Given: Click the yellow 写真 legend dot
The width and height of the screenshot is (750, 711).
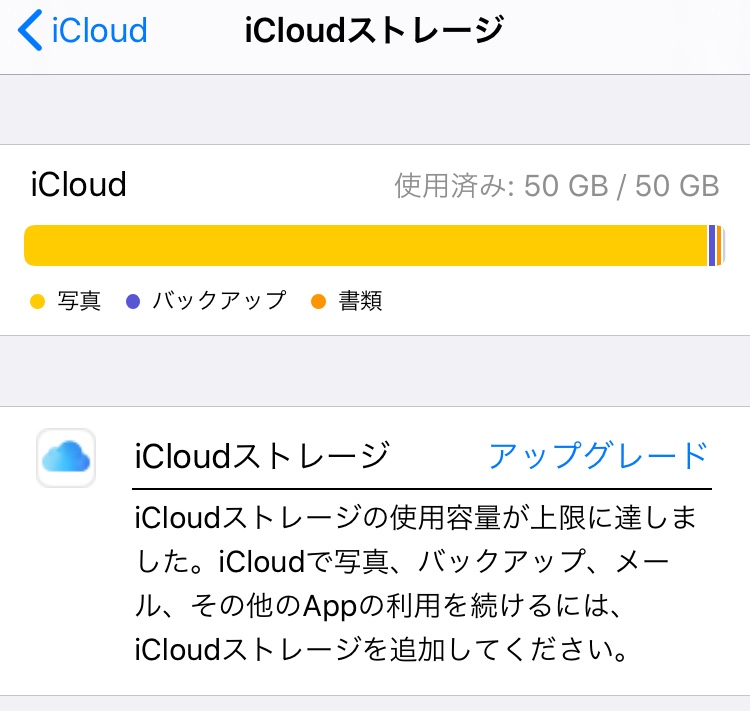Looking at the screenshot, I should click(x=38, y=301).
